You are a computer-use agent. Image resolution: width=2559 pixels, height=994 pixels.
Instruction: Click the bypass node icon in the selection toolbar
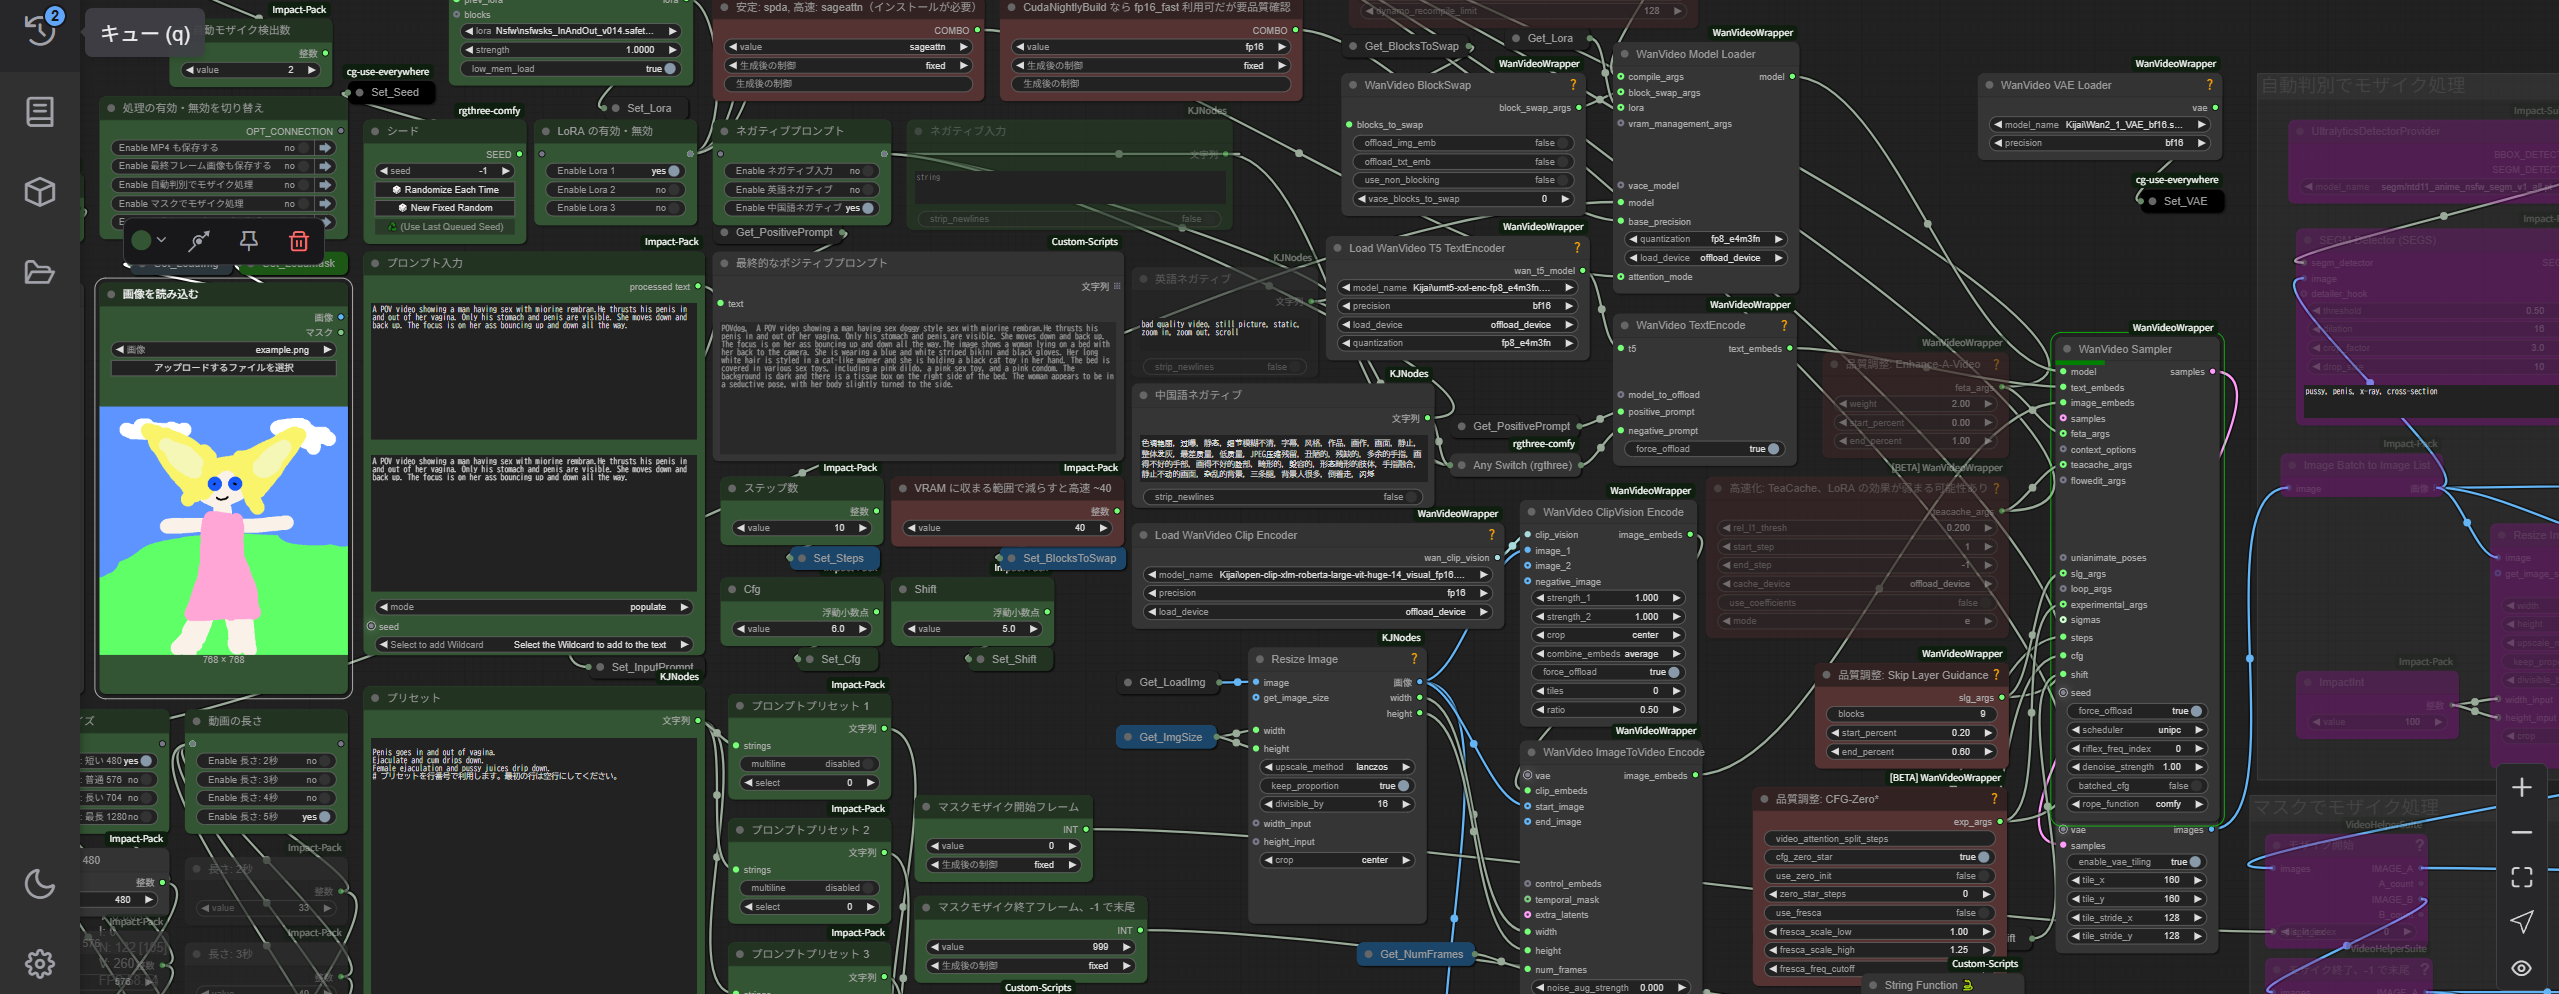[200, 240]
